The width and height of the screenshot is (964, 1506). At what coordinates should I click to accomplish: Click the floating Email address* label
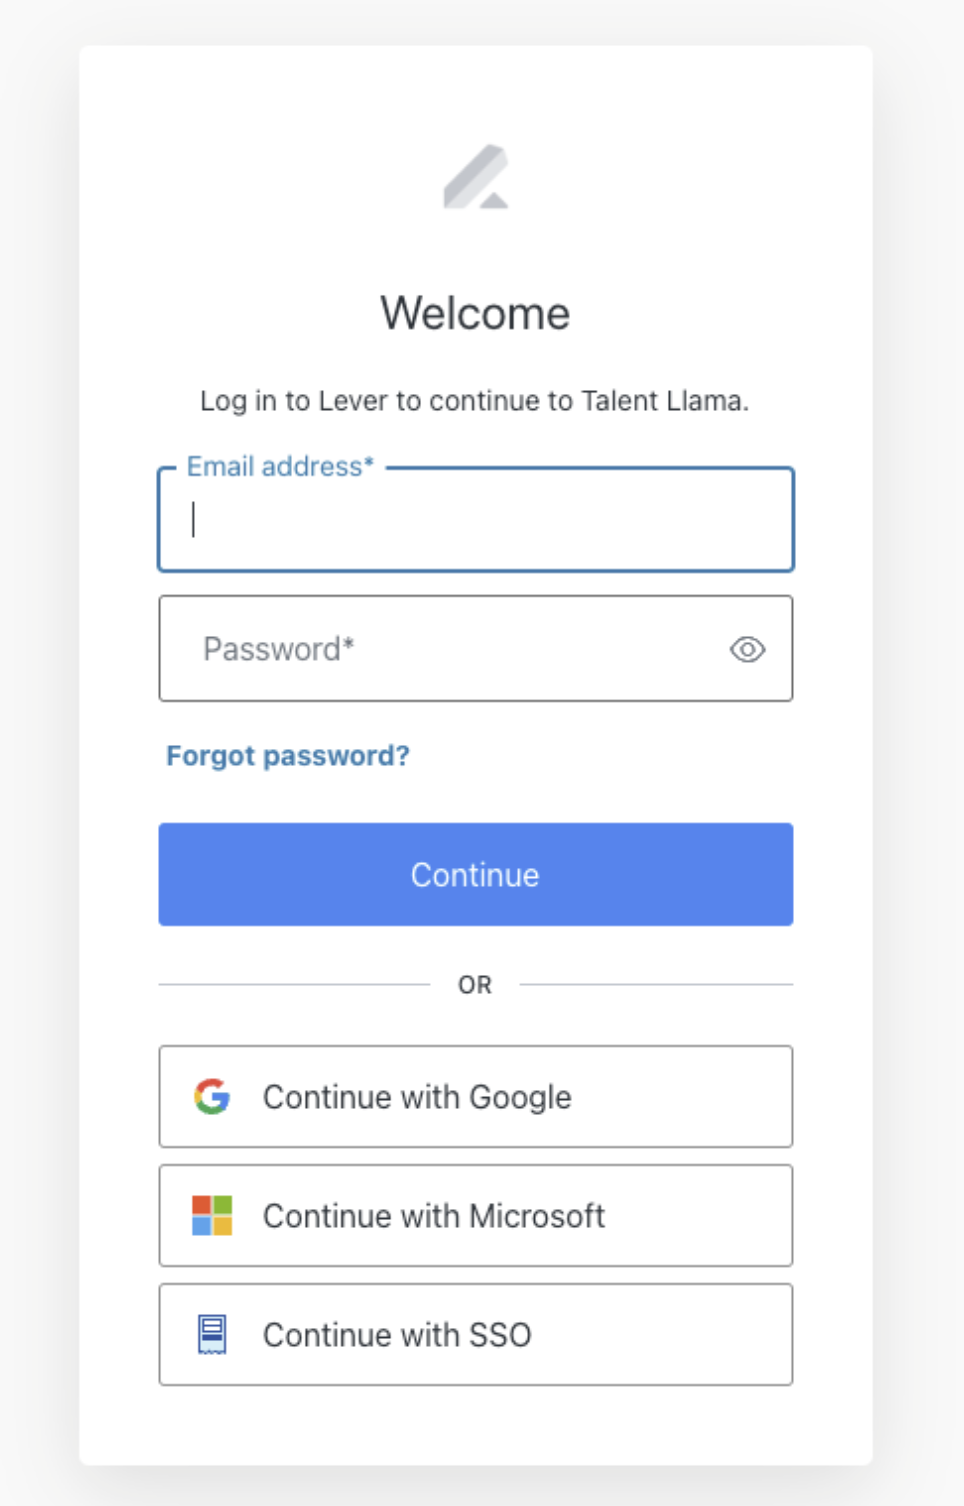(280, 466)
